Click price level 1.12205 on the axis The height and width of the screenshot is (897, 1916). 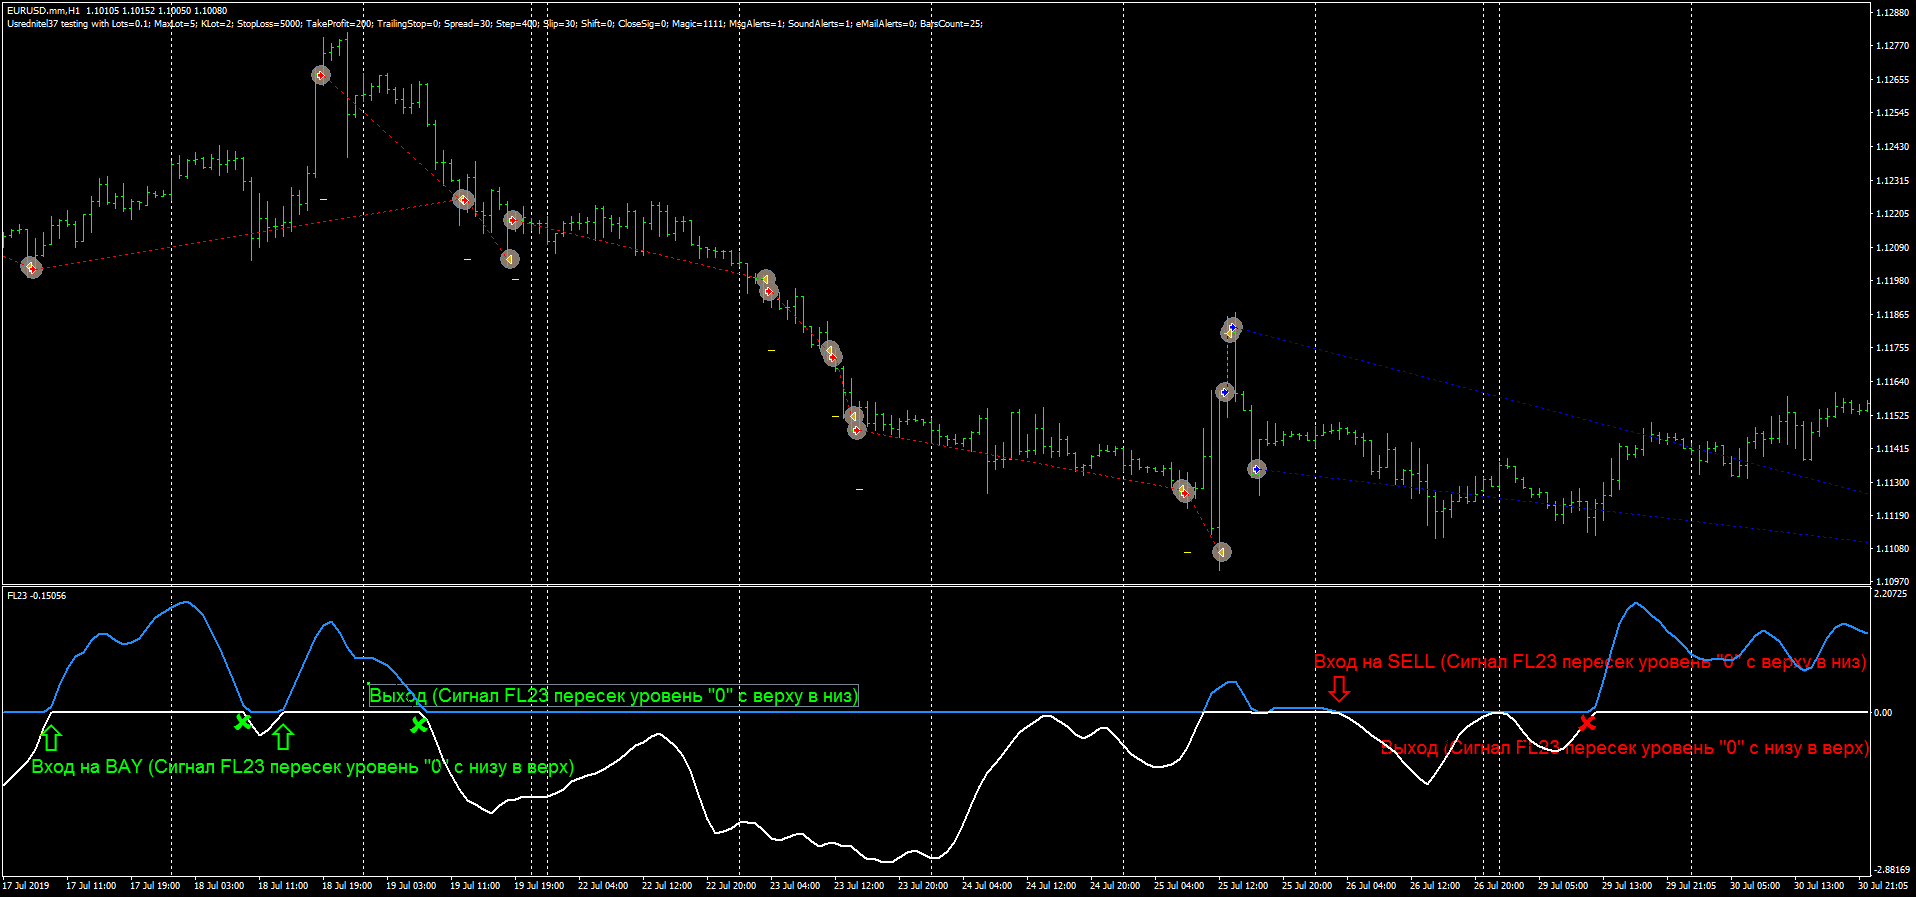pyautogui.click(x=1893, y=214)
